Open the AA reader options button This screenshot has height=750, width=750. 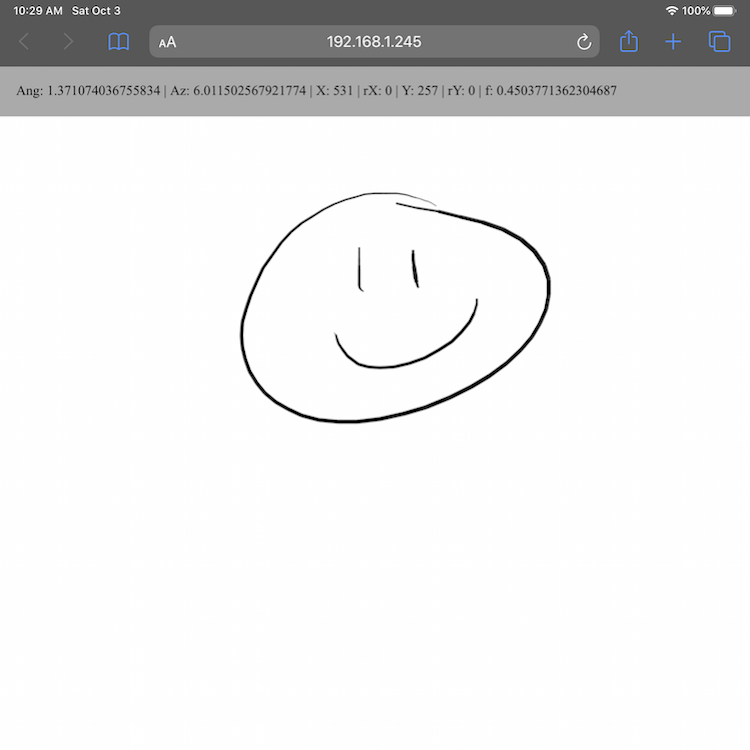[x=167, y=42]
